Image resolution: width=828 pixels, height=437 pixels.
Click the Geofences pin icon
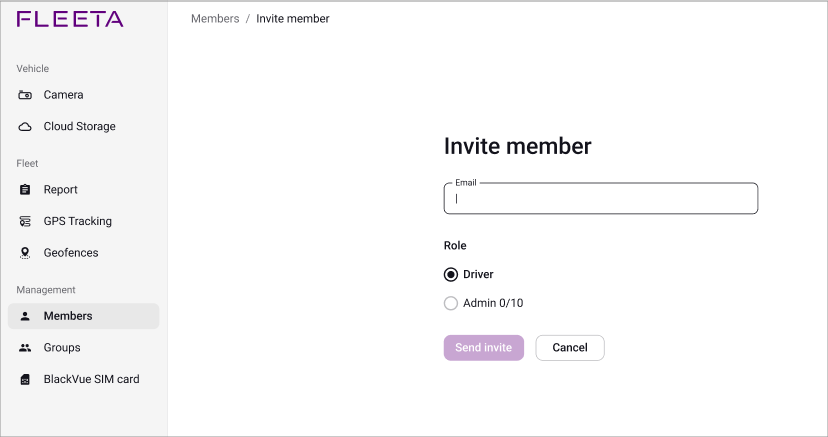(x=25, y=253)
